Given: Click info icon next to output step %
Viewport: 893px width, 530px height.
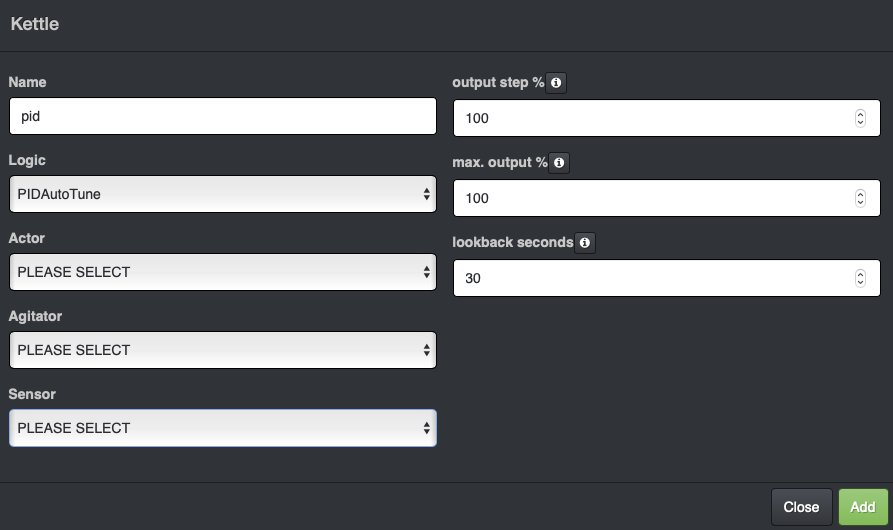Looking at the screenshot, I should click(556, 83).
